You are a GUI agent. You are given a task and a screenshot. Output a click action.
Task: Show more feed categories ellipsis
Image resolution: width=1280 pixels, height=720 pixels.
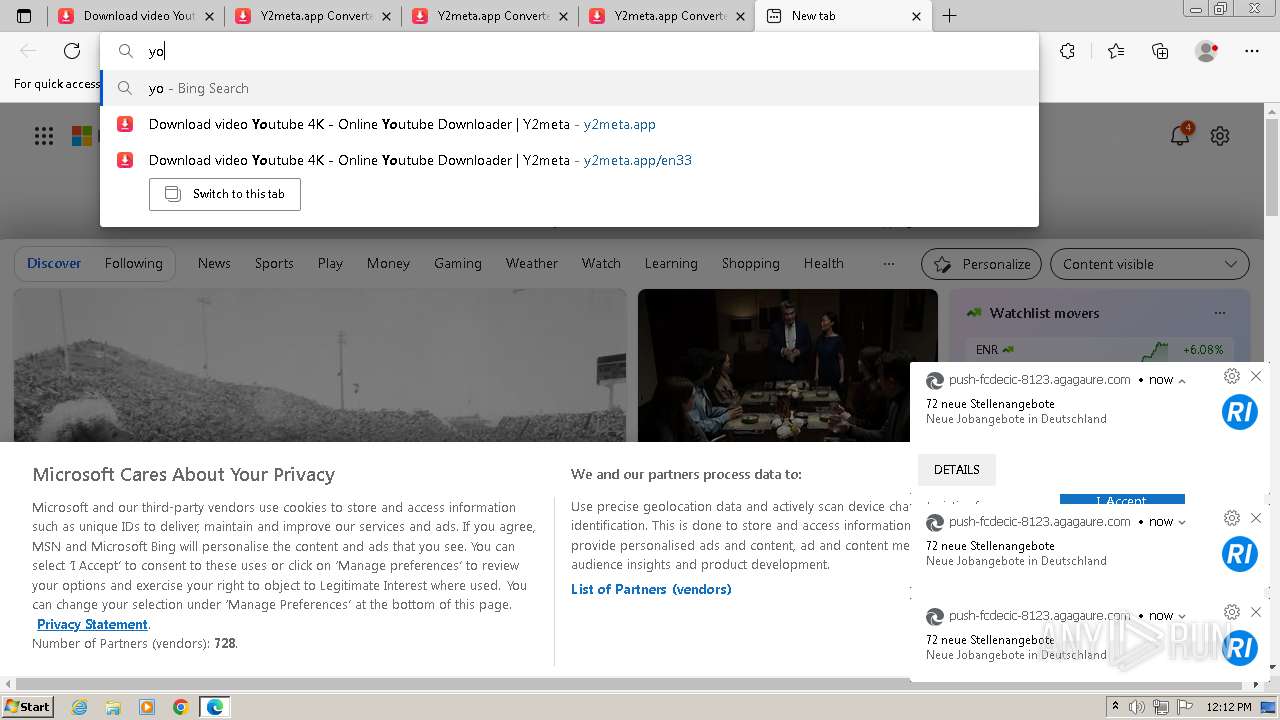(x=889, y=264)
